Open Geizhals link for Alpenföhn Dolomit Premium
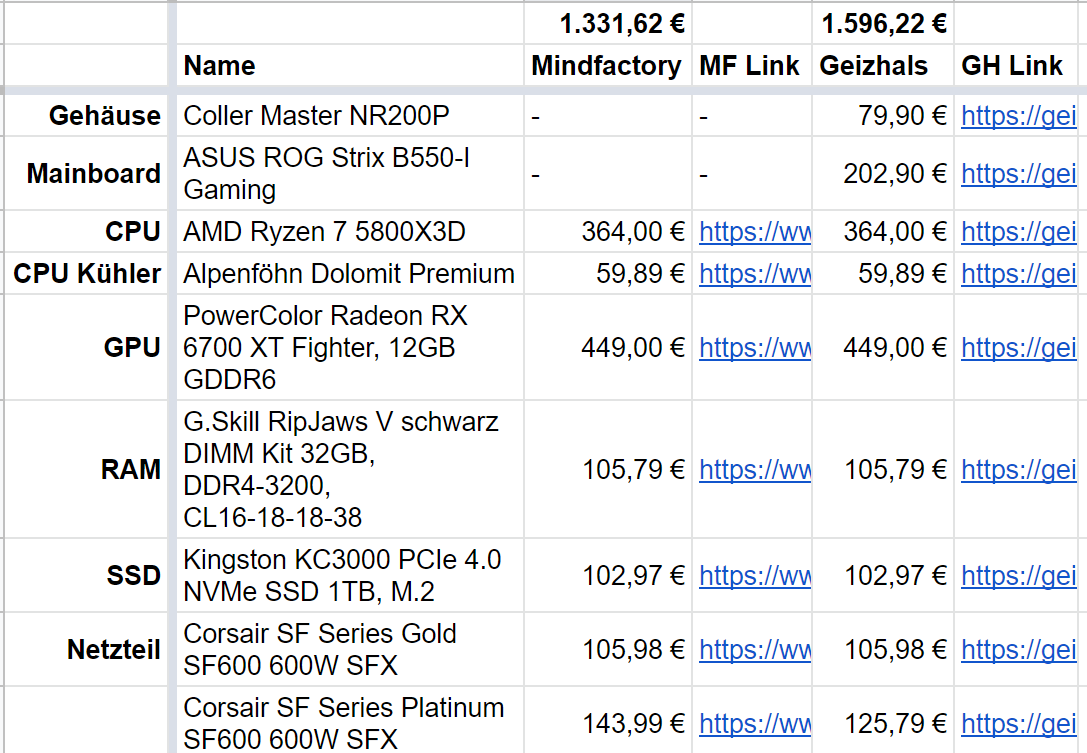The height and width of the screenshot is (753, 1087). [1018, 274]
